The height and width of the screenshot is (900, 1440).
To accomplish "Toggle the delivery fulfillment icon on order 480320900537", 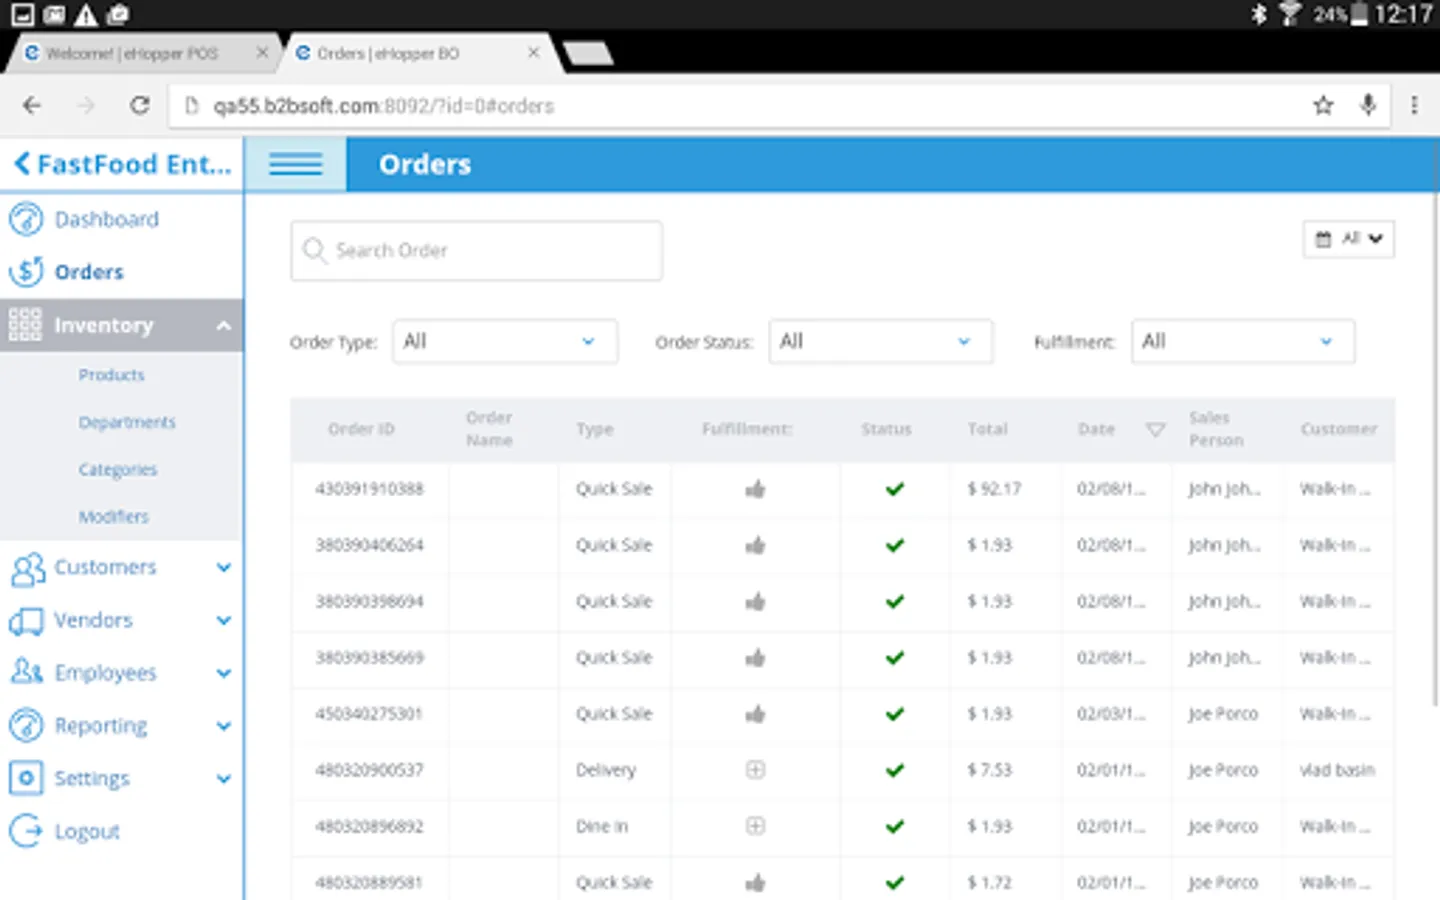I will (x=755, y=770).
